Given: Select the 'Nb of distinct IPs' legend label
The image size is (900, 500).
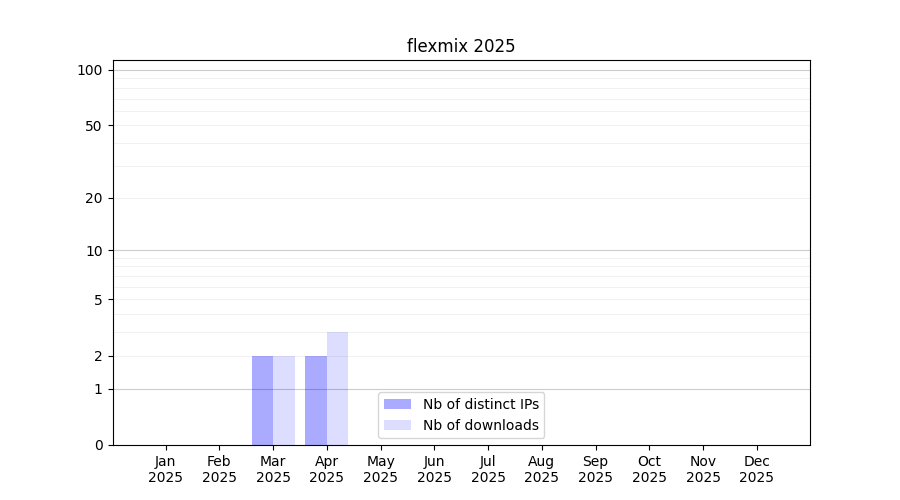Looking at the screenshot, I should click(x=481, y=404).
